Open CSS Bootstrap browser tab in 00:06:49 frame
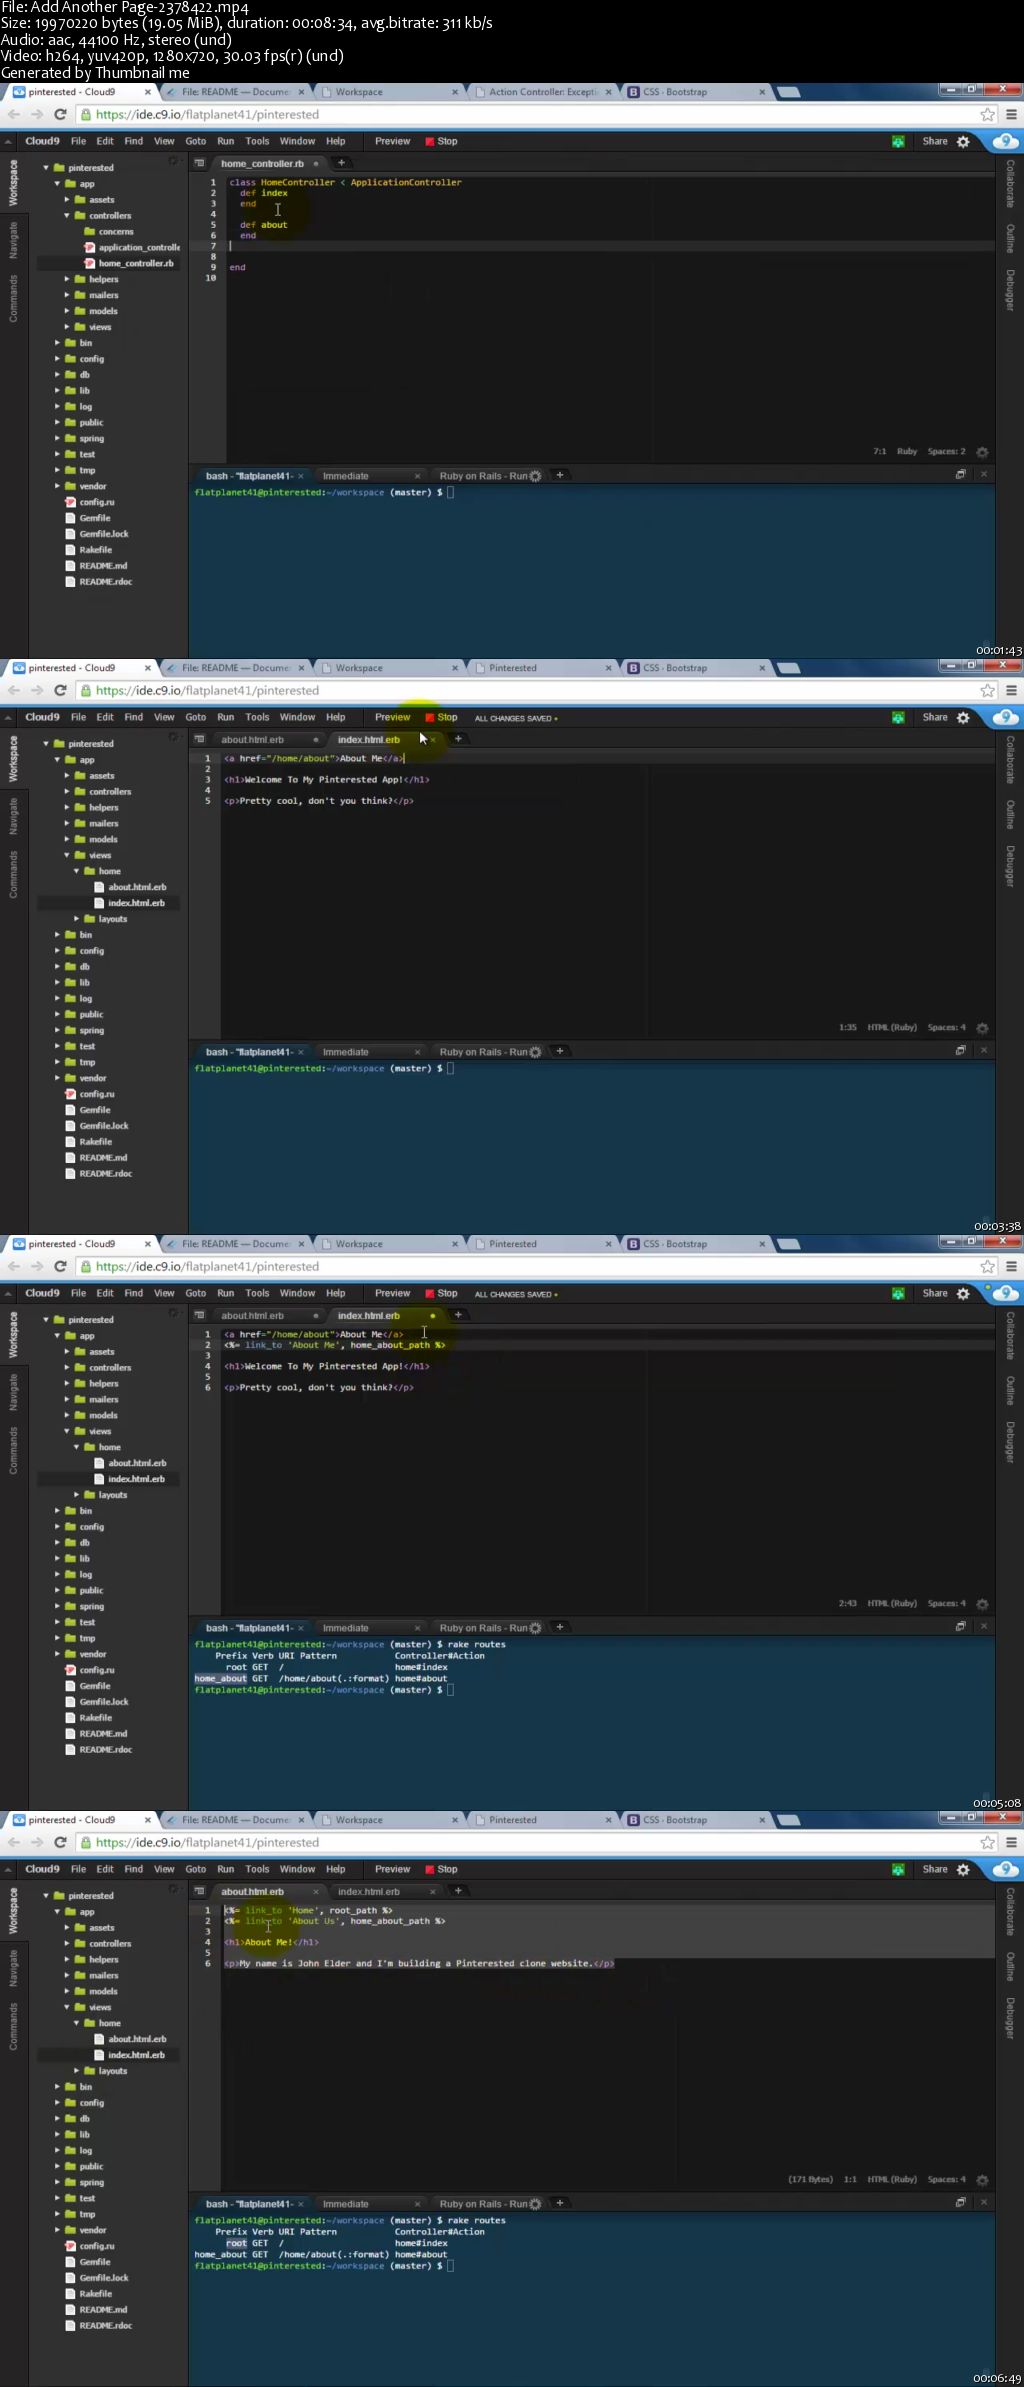Viewport: 1024px width, 2387px height. (x=695, y=1820)
